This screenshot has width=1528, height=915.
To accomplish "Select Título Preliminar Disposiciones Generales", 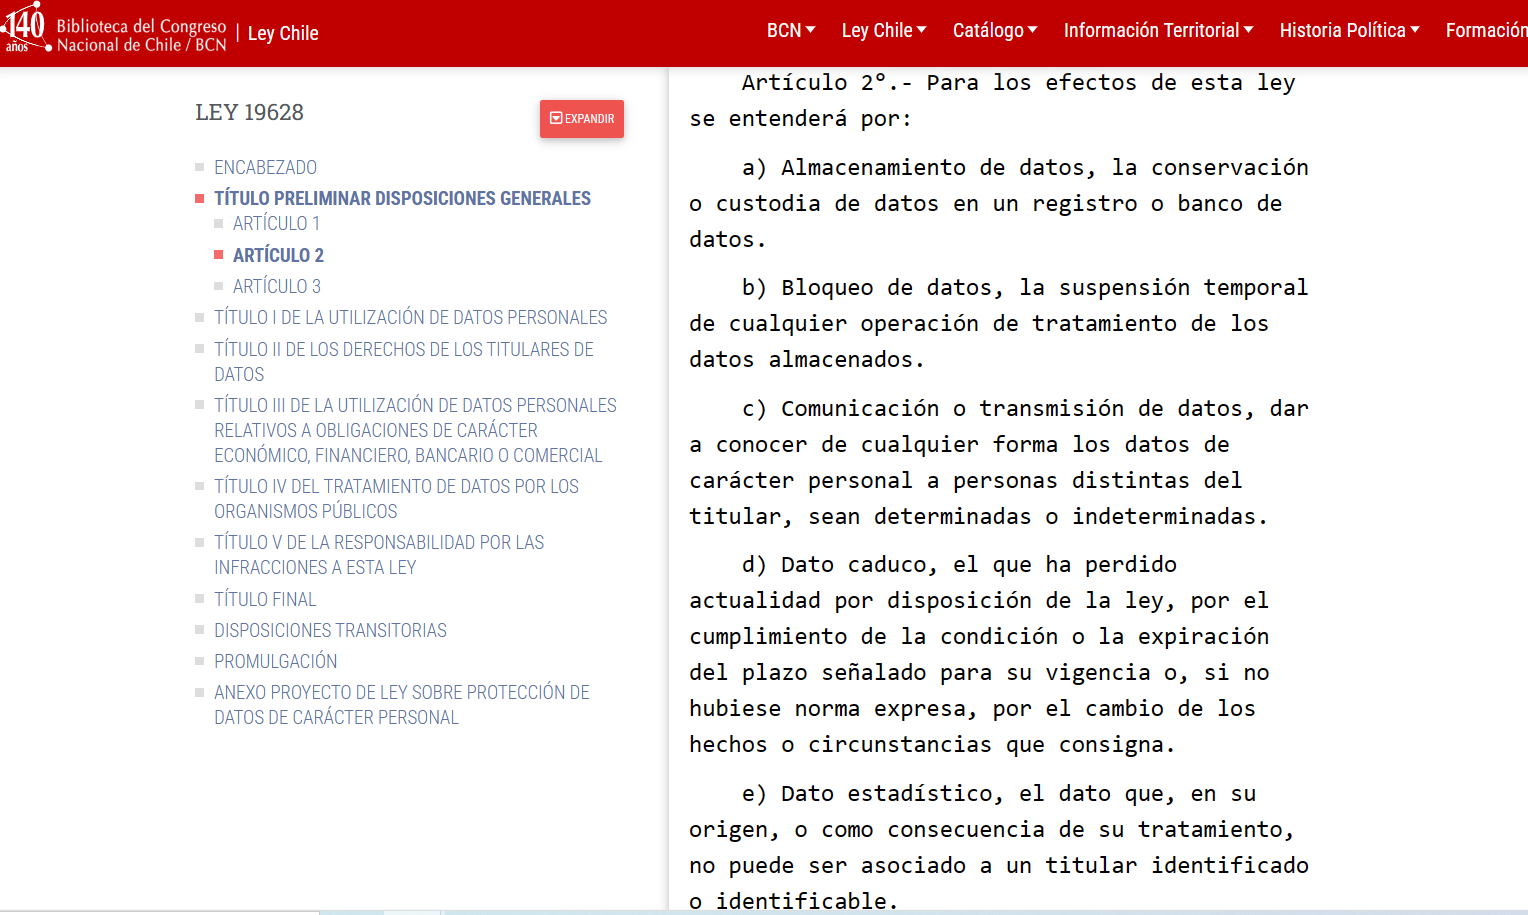I will pos(402,198).
